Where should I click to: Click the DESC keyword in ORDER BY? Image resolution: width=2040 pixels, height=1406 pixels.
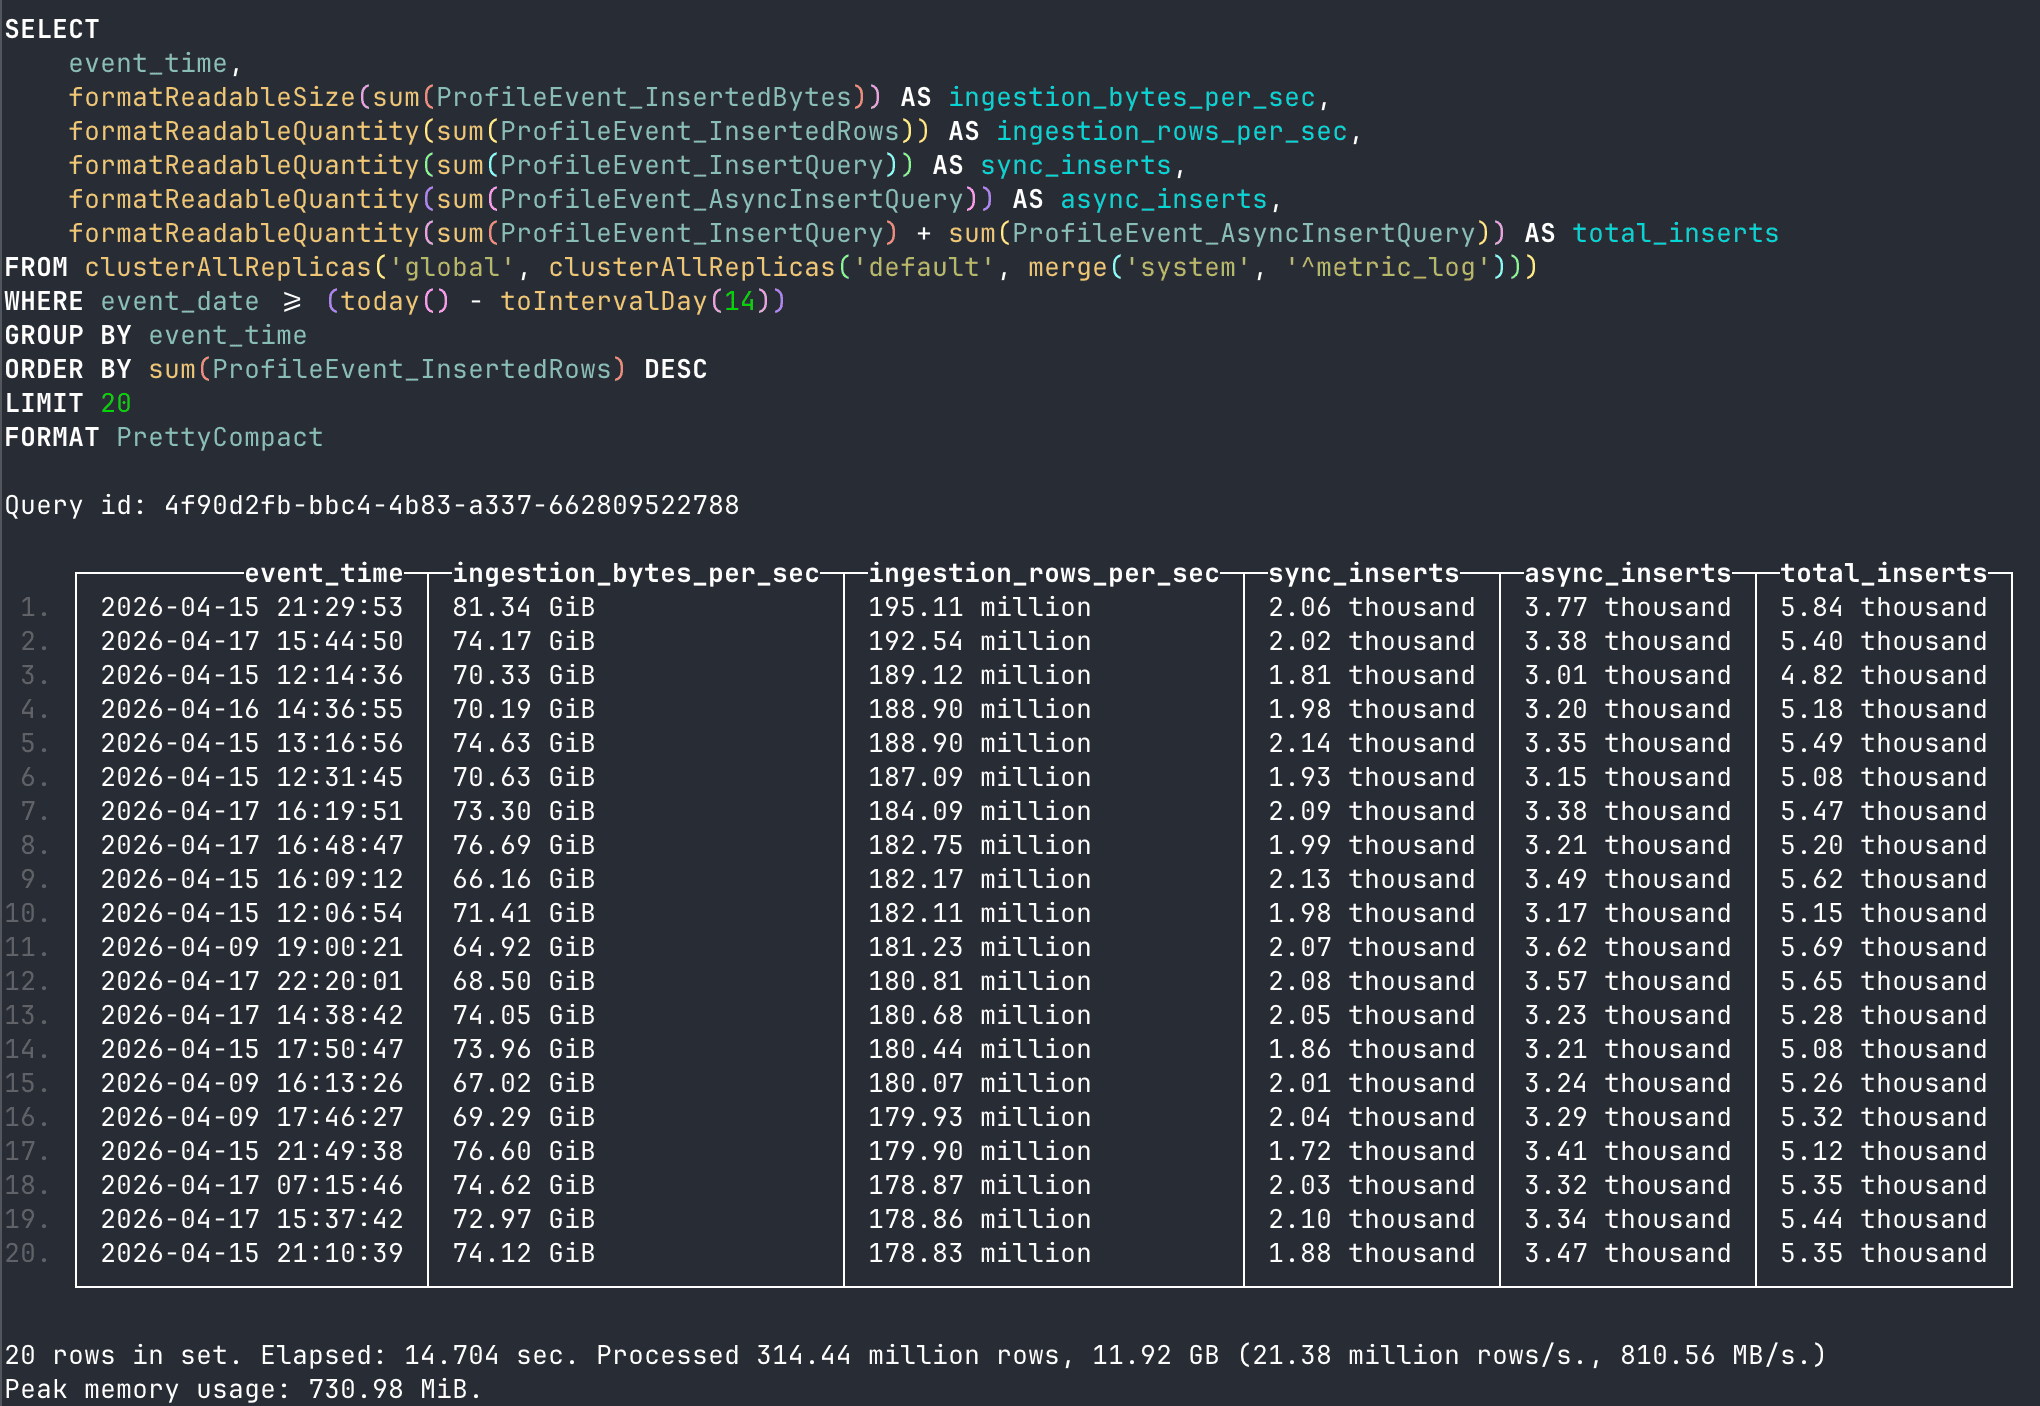(x=676, y=369)
